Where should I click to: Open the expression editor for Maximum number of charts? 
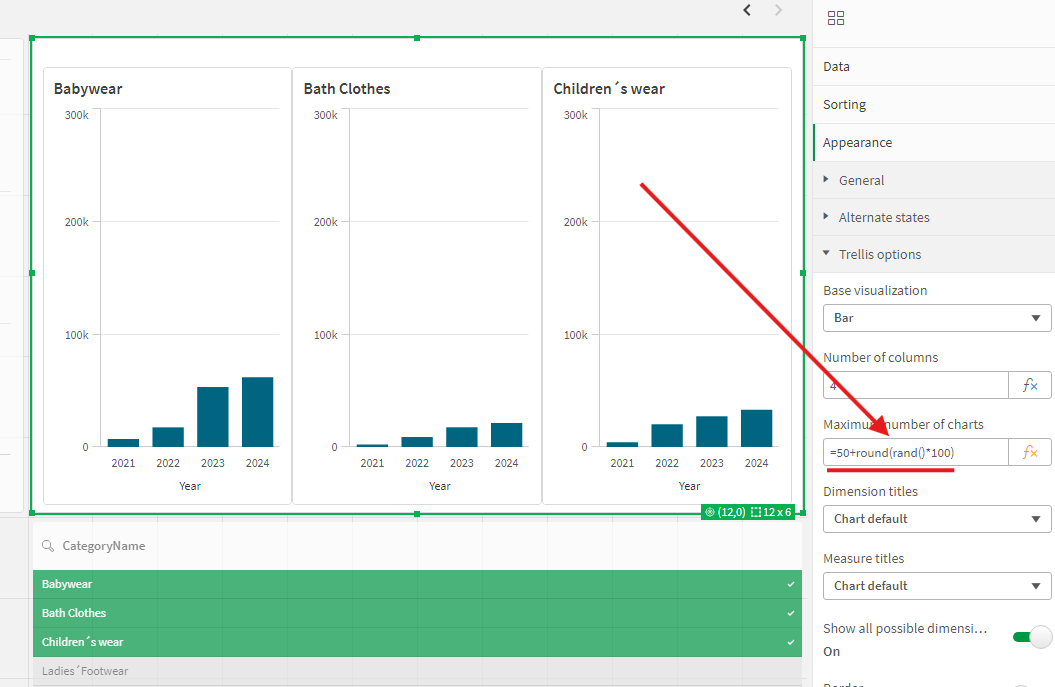(1029, 452)
